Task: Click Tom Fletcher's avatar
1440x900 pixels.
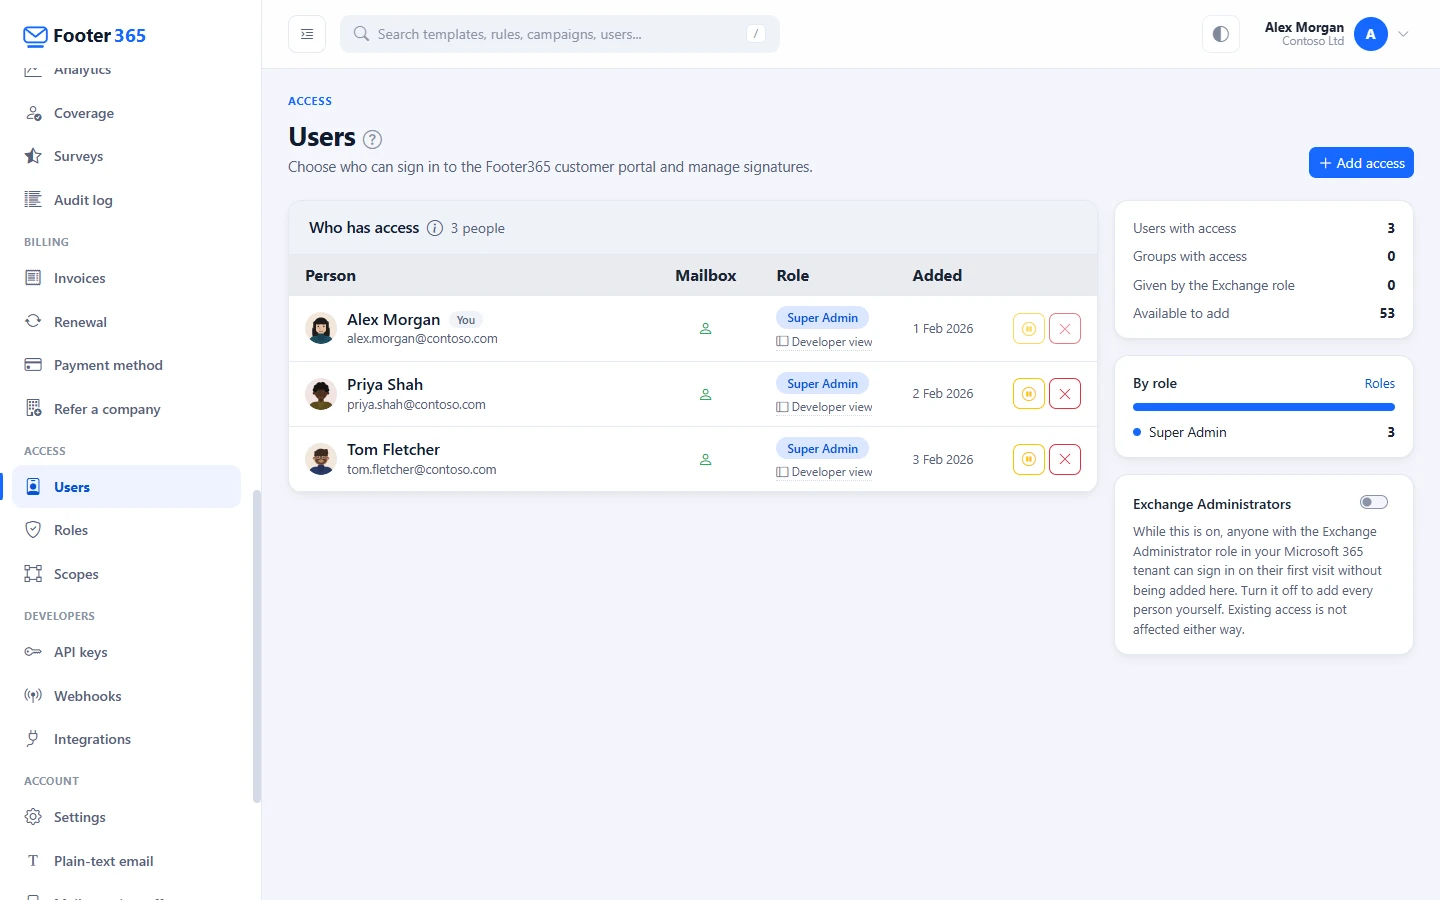Action: pyautogui.click(x=321, y=459)
